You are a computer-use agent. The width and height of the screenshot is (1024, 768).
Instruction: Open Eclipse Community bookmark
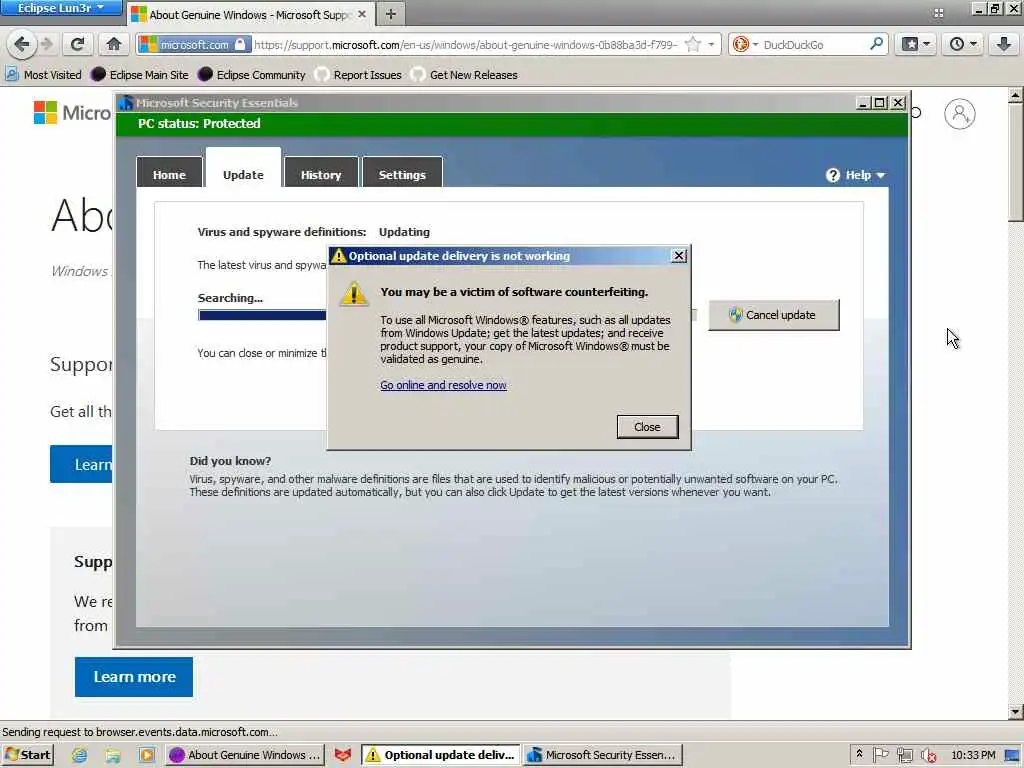(x=251, y=74)
